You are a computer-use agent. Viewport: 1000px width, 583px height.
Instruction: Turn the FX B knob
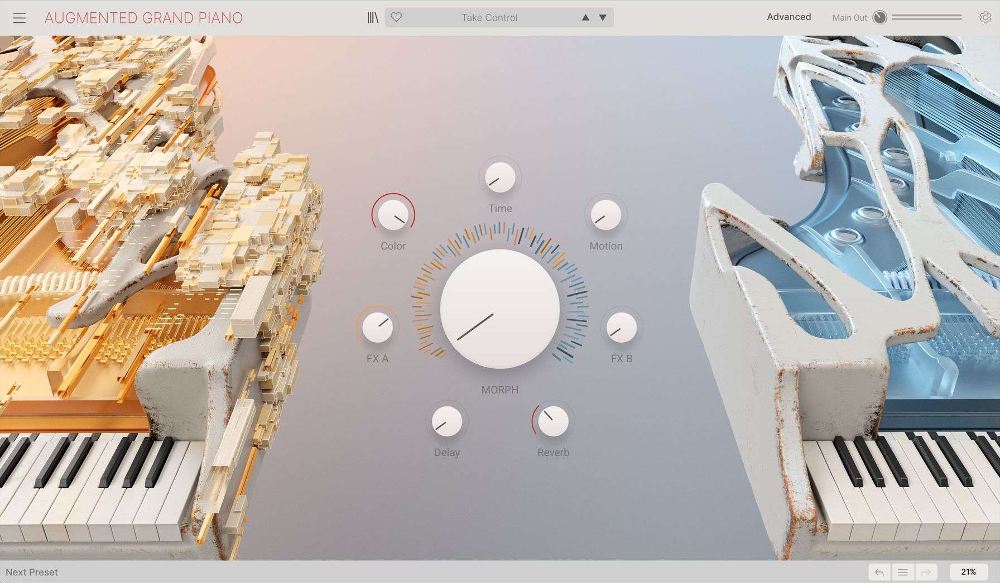point(621,327)
